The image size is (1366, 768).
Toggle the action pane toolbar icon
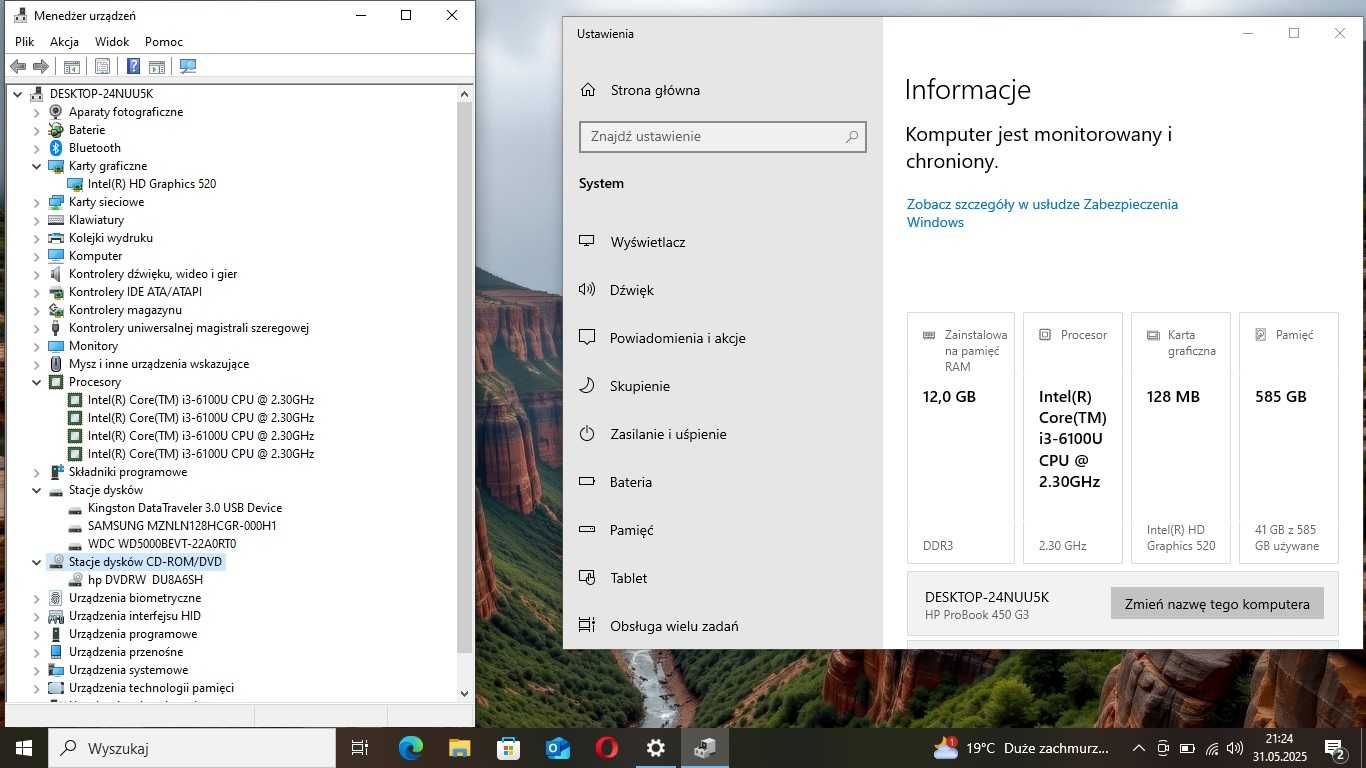point(157,67)
